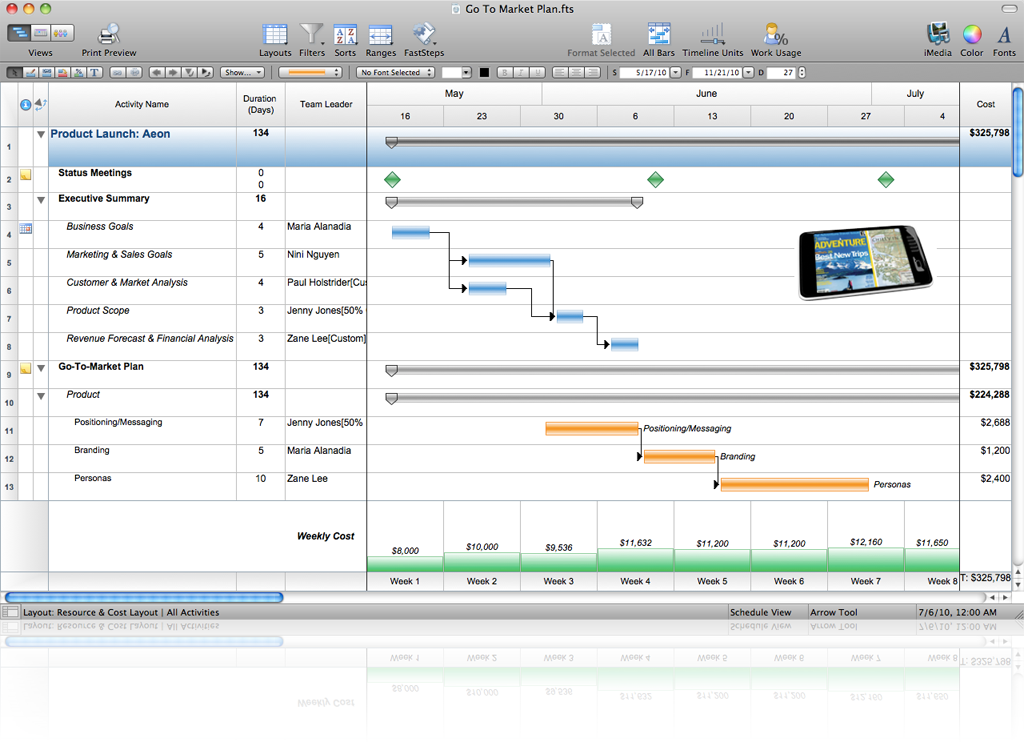This screenshot has height=742, width=1024.
Task: Click the black color swatch
Action: (485, 72)
